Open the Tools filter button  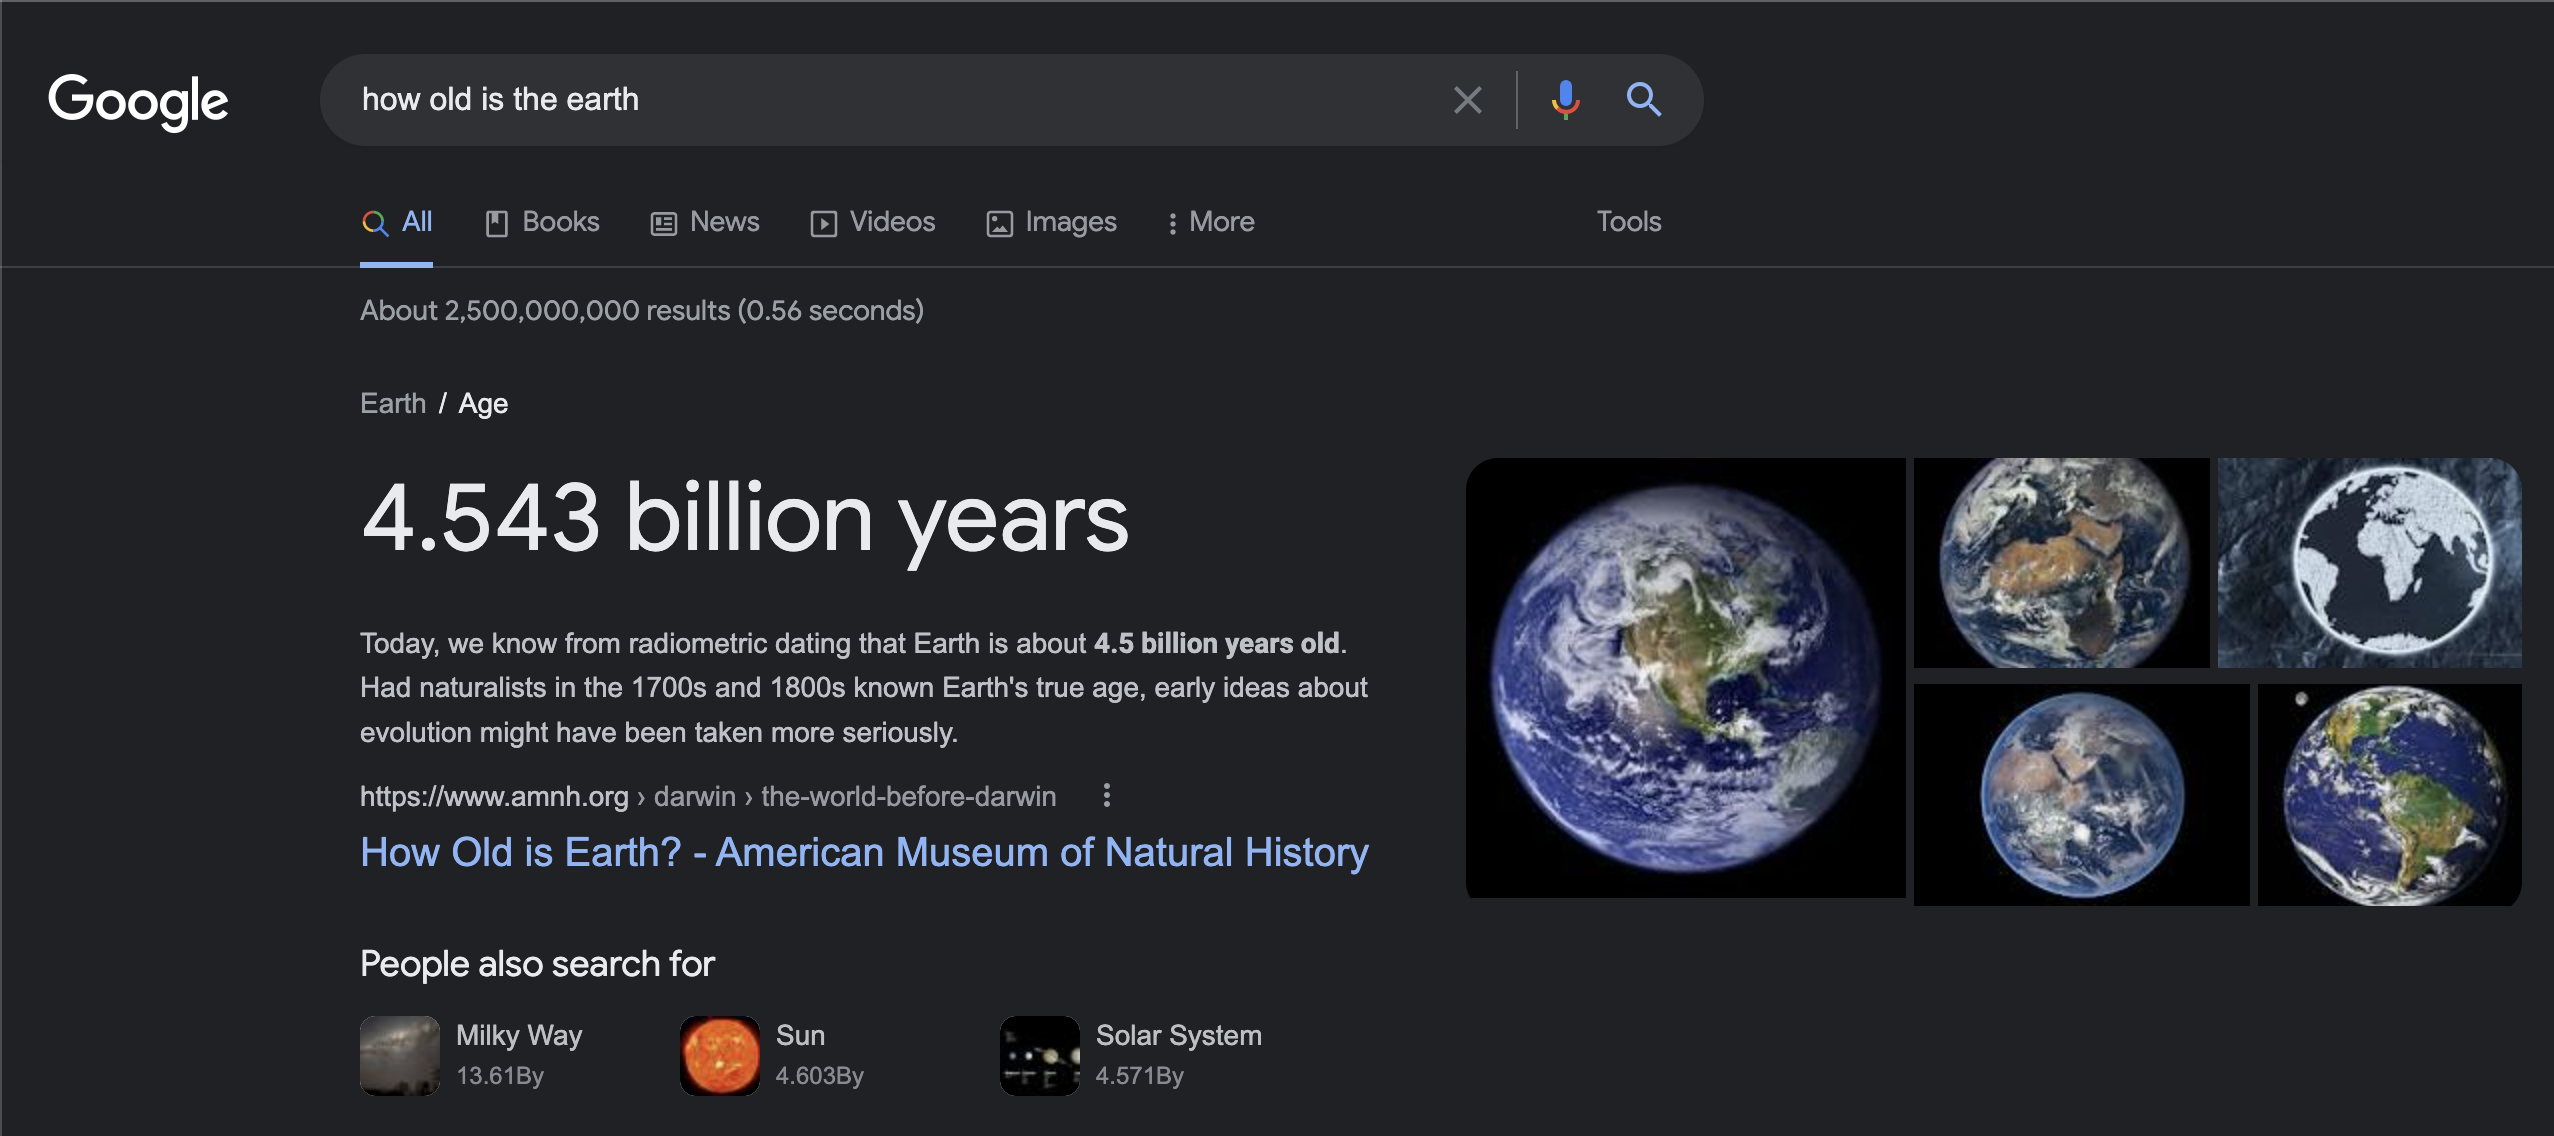pos(1628,222)
